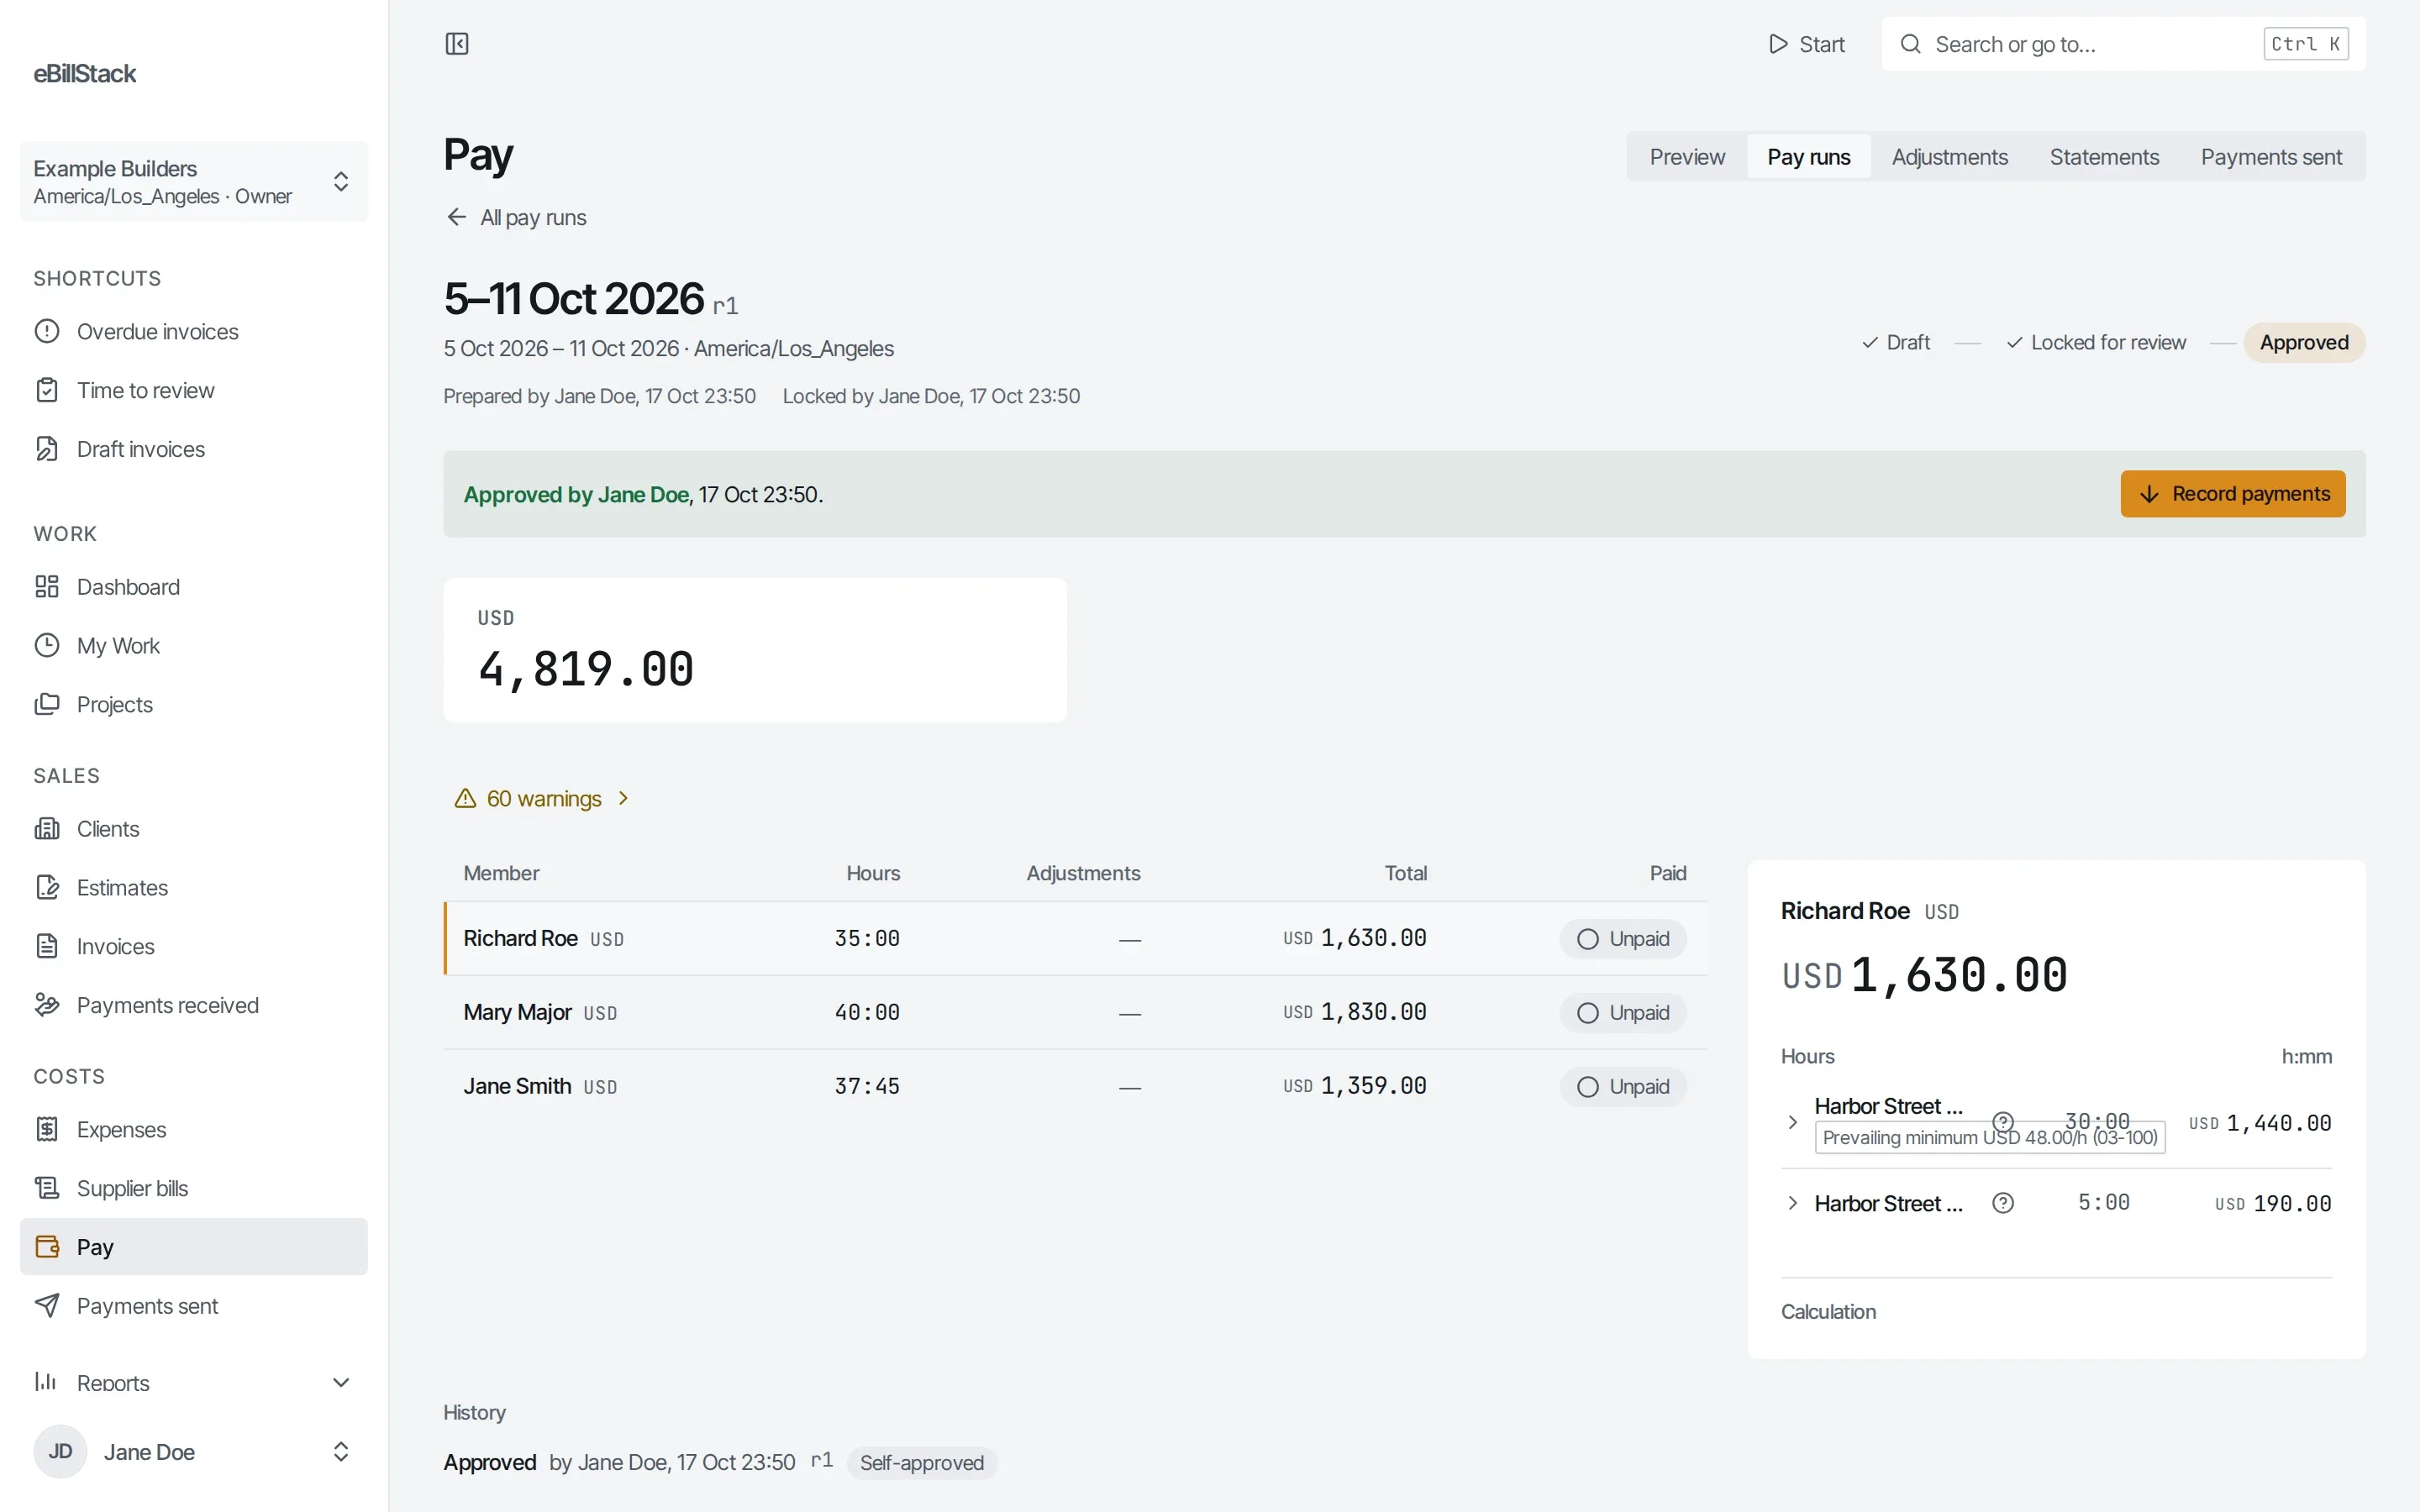
Task: Select the Jane Smith row
Action: coord(1075,1087)
